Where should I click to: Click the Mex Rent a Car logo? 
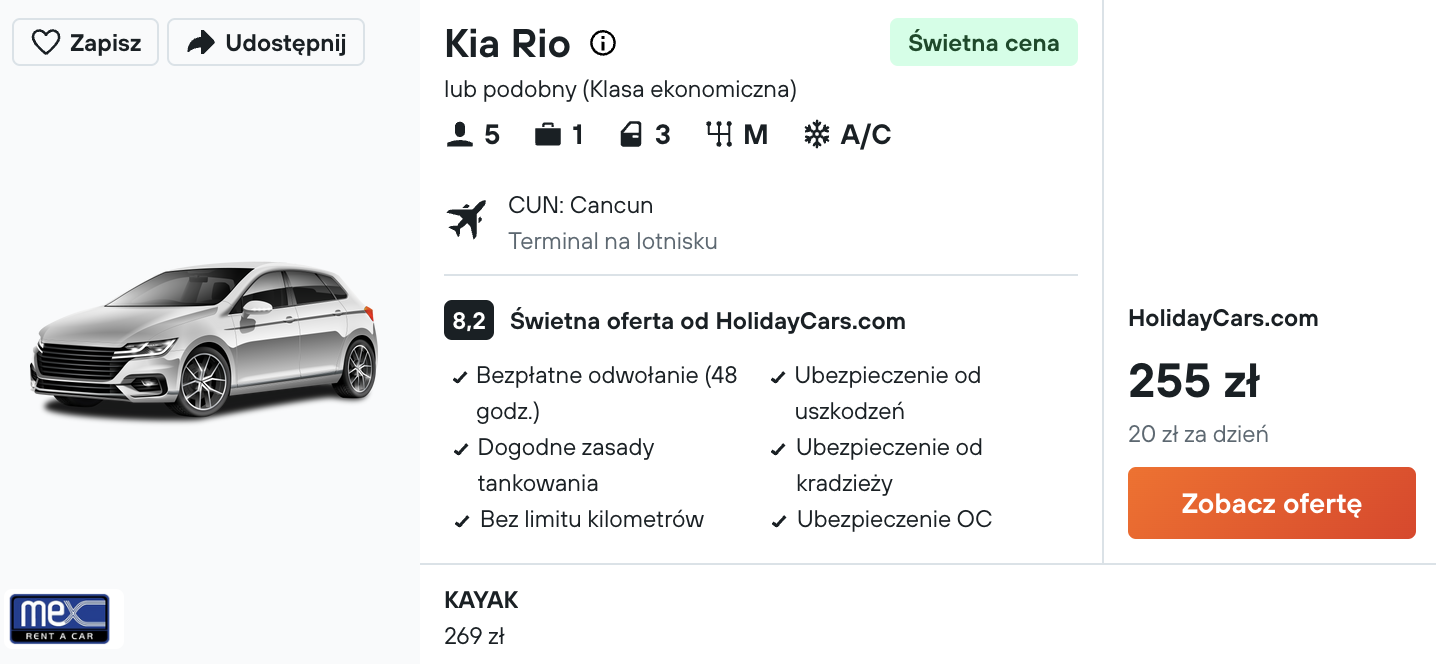click(x=59, y=619)
